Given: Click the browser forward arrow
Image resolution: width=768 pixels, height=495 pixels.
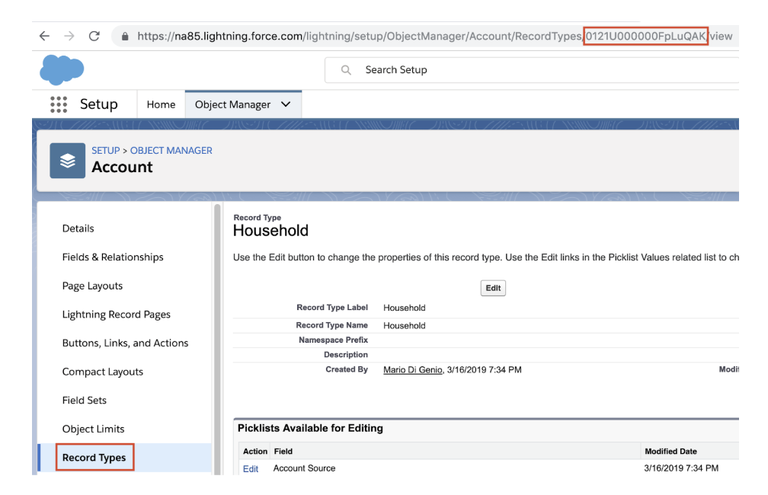Looking at the screenshot, I should click(69, 36).
